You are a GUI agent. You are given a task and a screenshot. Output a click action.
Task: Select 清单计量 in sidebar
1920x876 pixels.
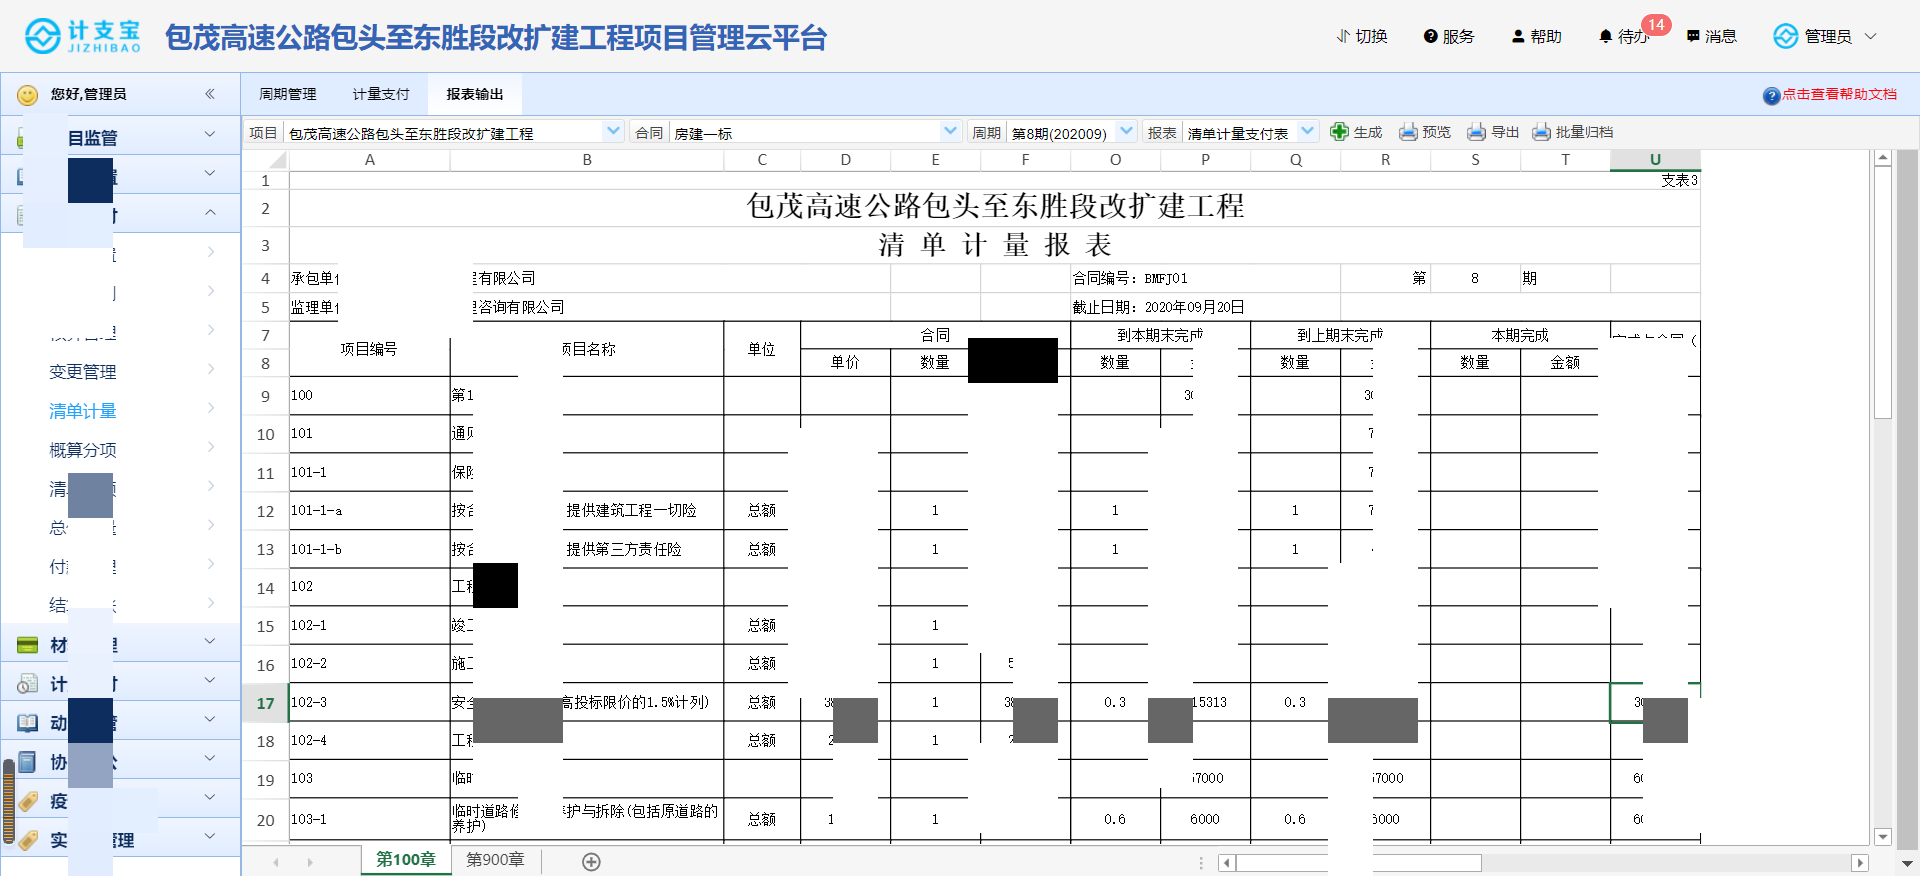tap(83, 411)
